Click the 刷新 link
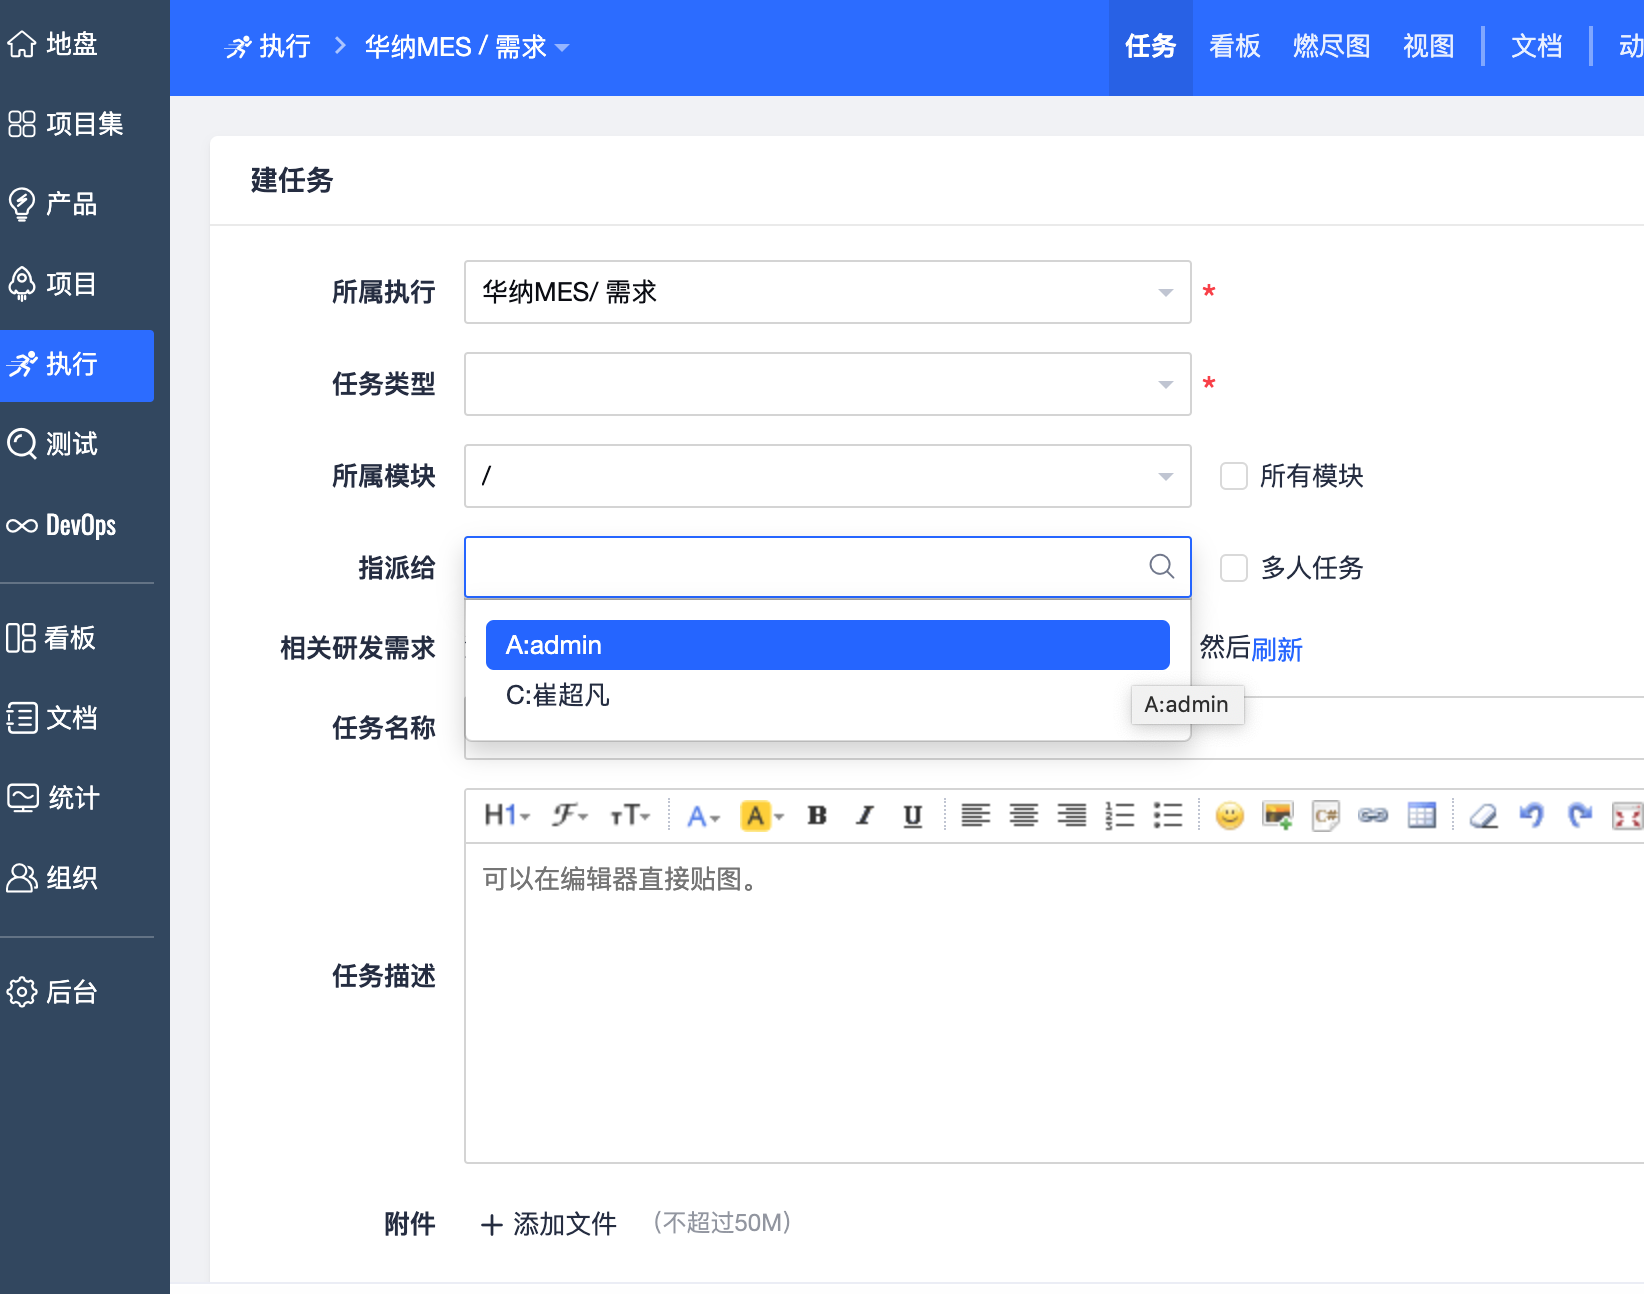Screen dimensions: 1644x1294 [1277, 650]
